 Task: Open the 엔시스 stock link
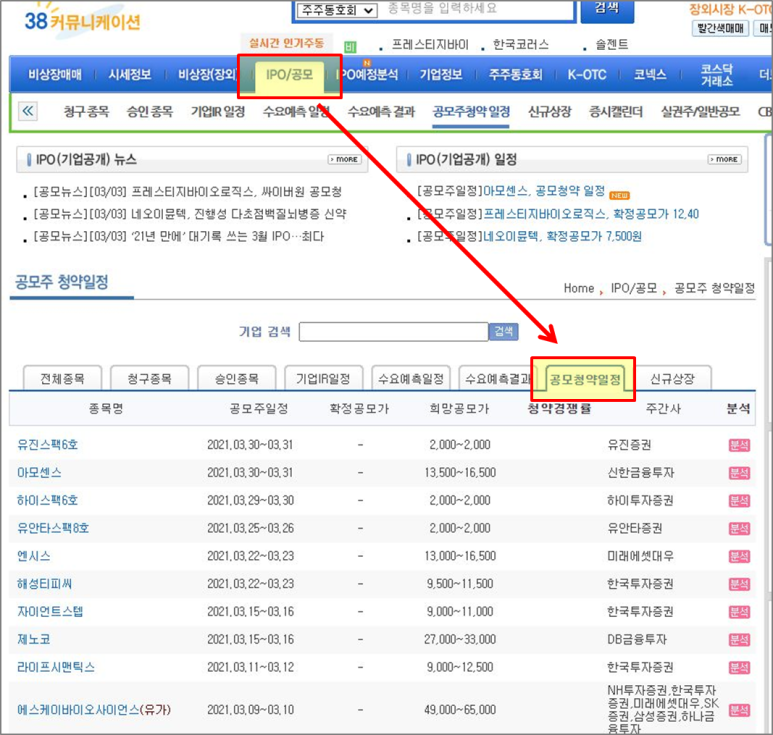tap(34, 556)
